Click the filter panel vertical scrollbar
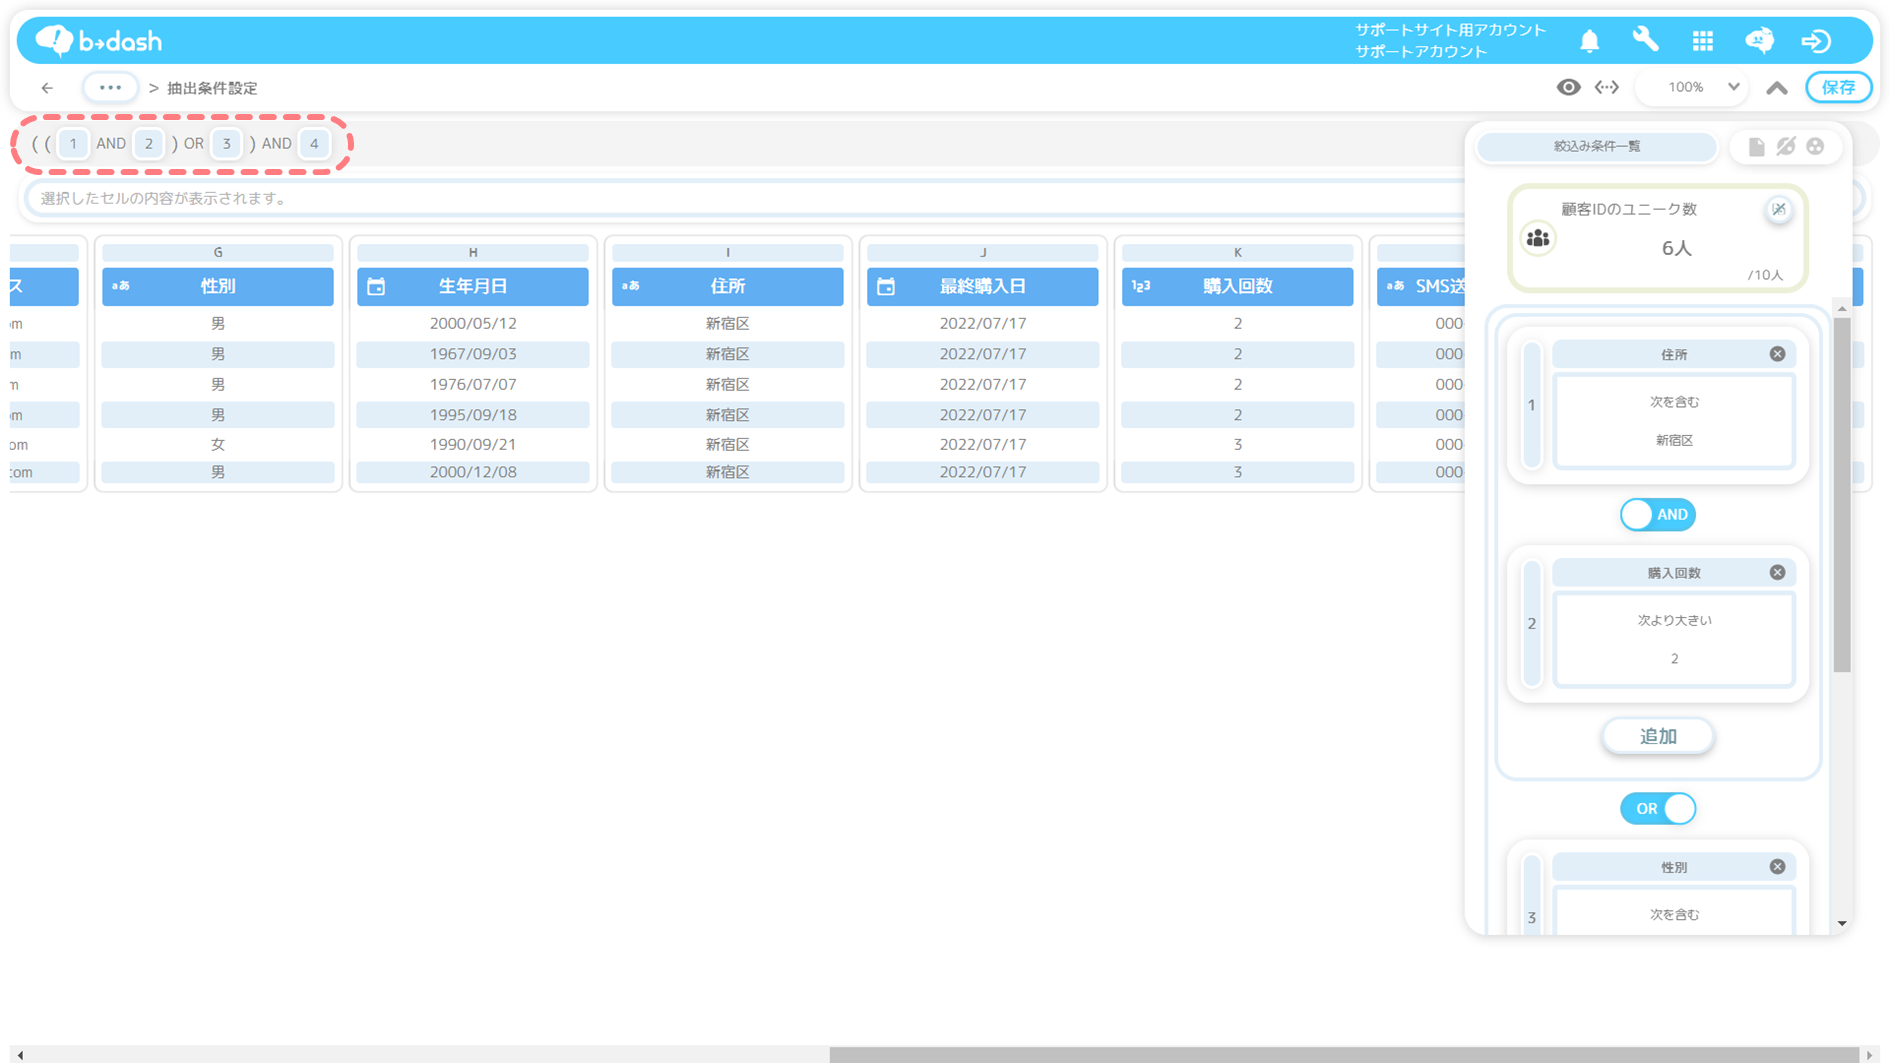 coord(1842,495)
